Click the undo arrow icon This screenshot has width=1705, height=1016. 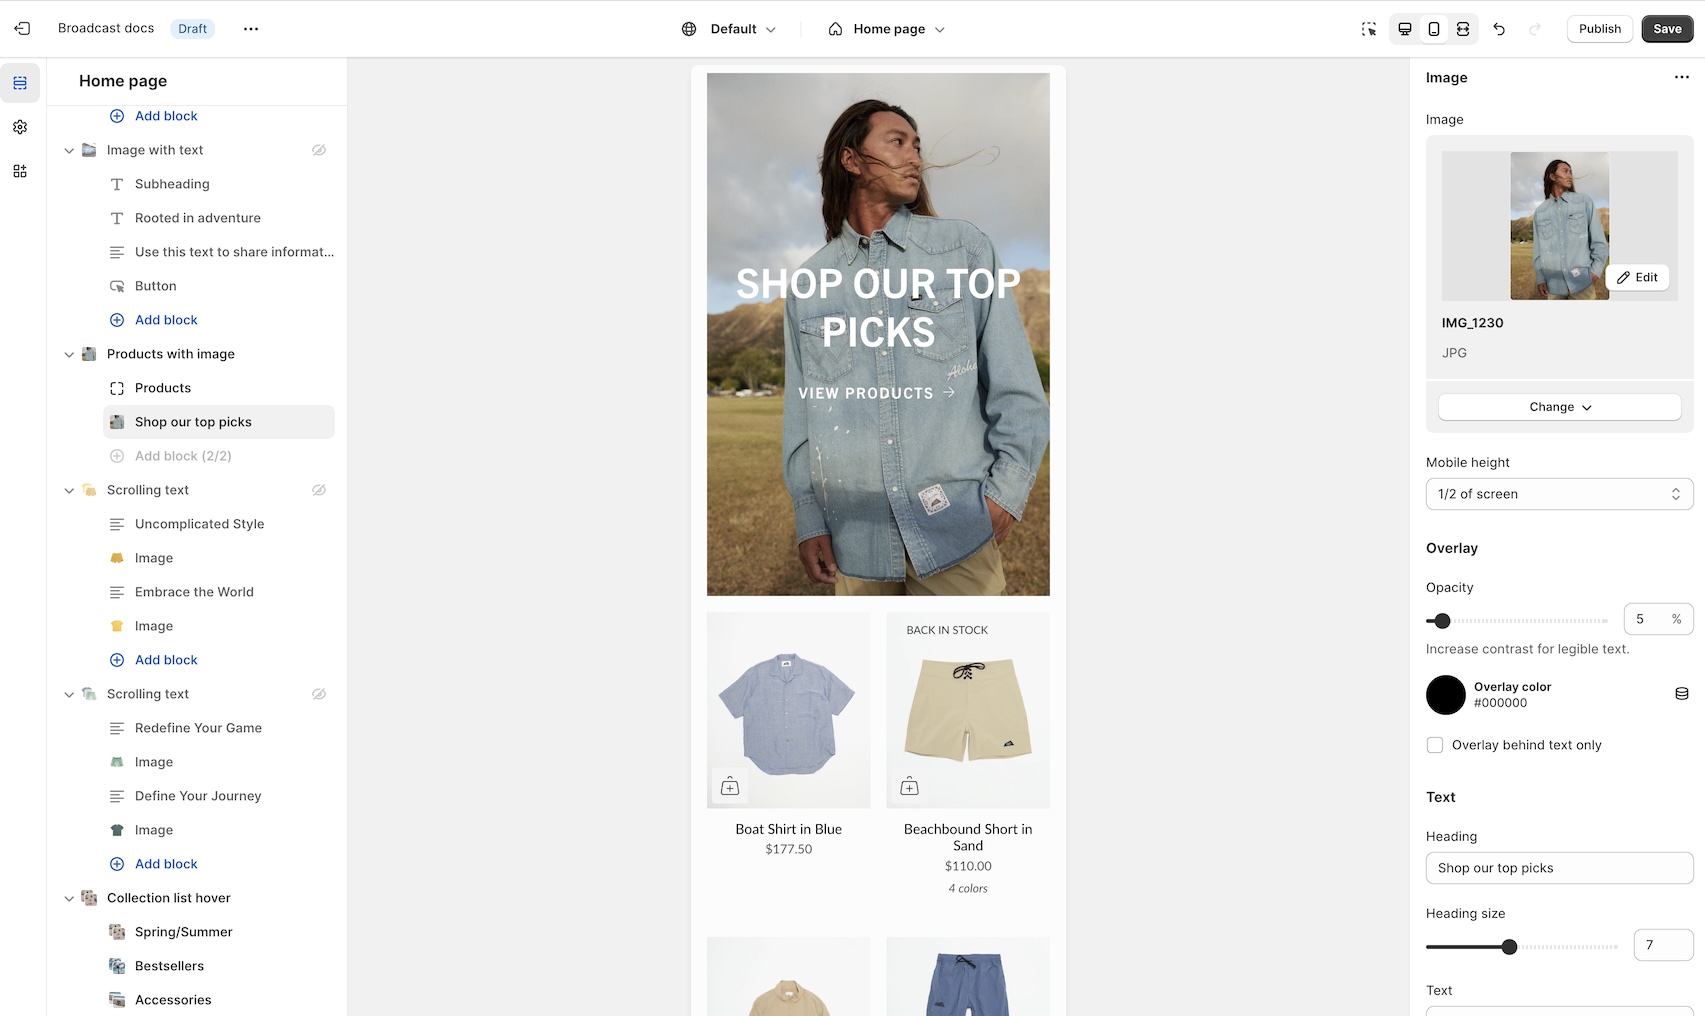pyautogui.click(x=1499, y=29)
